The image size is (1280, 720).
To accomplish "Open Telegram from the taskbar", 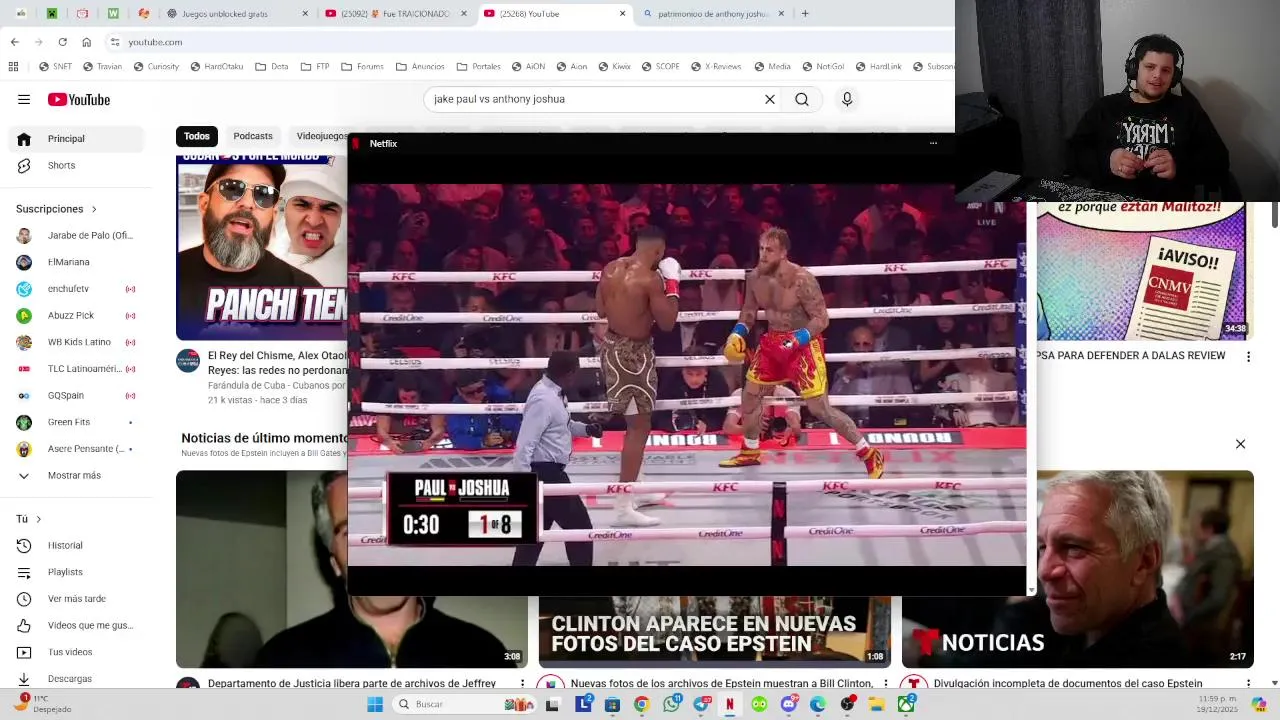I will [701, 704].
